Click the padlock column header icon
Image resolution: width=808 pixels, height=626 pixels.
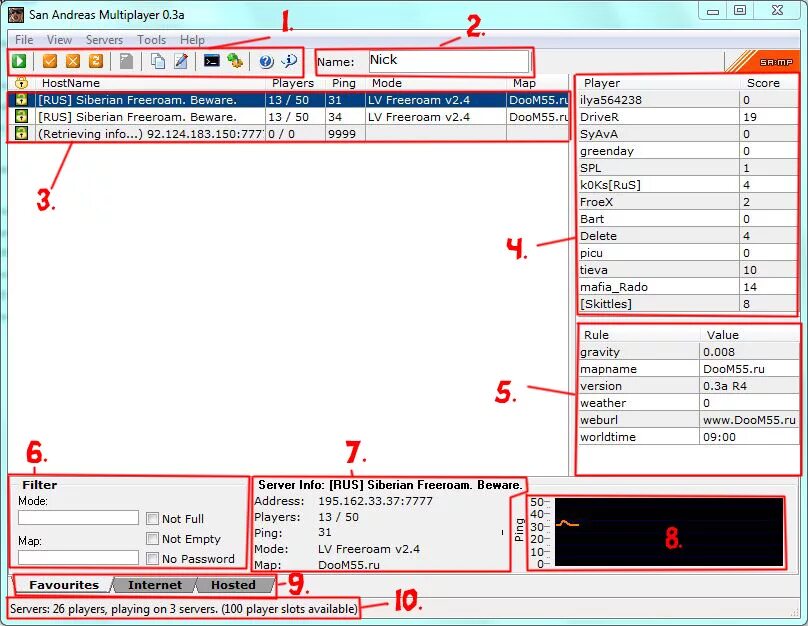click(x=21, y=82)
